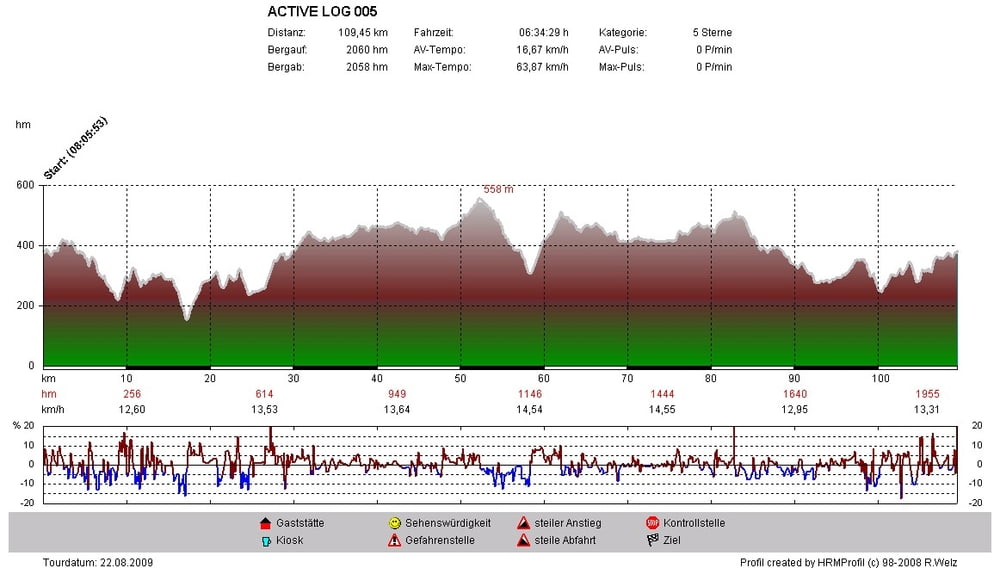Click the steile Abfahrt triangle icon
This screenshot has height=568, width=1000.
(524, 541)
